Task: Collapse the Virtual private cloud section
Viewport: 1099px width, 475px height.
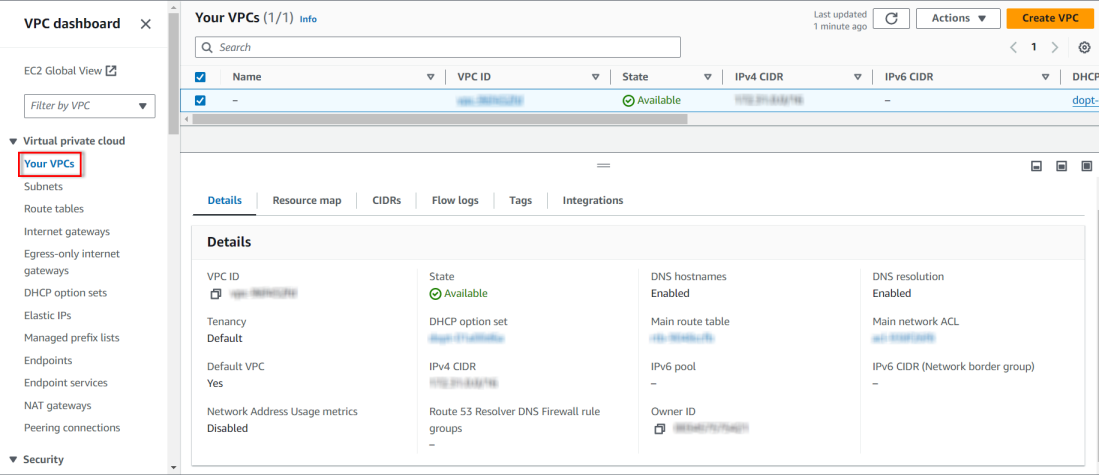Action: pyautogui.click(x=13, y=142)
